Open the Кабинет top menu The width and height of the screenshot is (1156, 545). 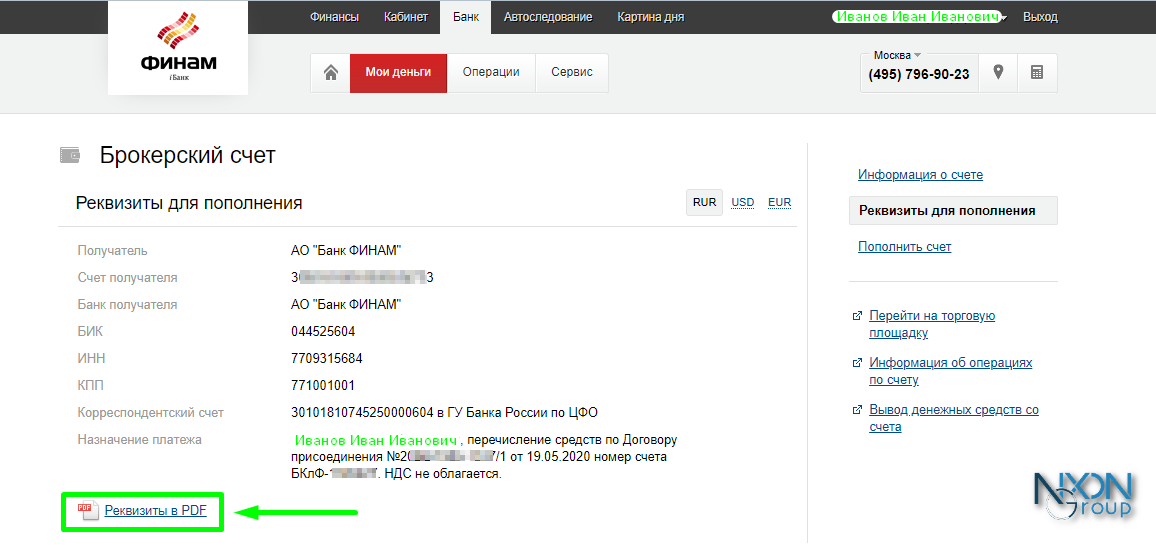click(405, 17)
